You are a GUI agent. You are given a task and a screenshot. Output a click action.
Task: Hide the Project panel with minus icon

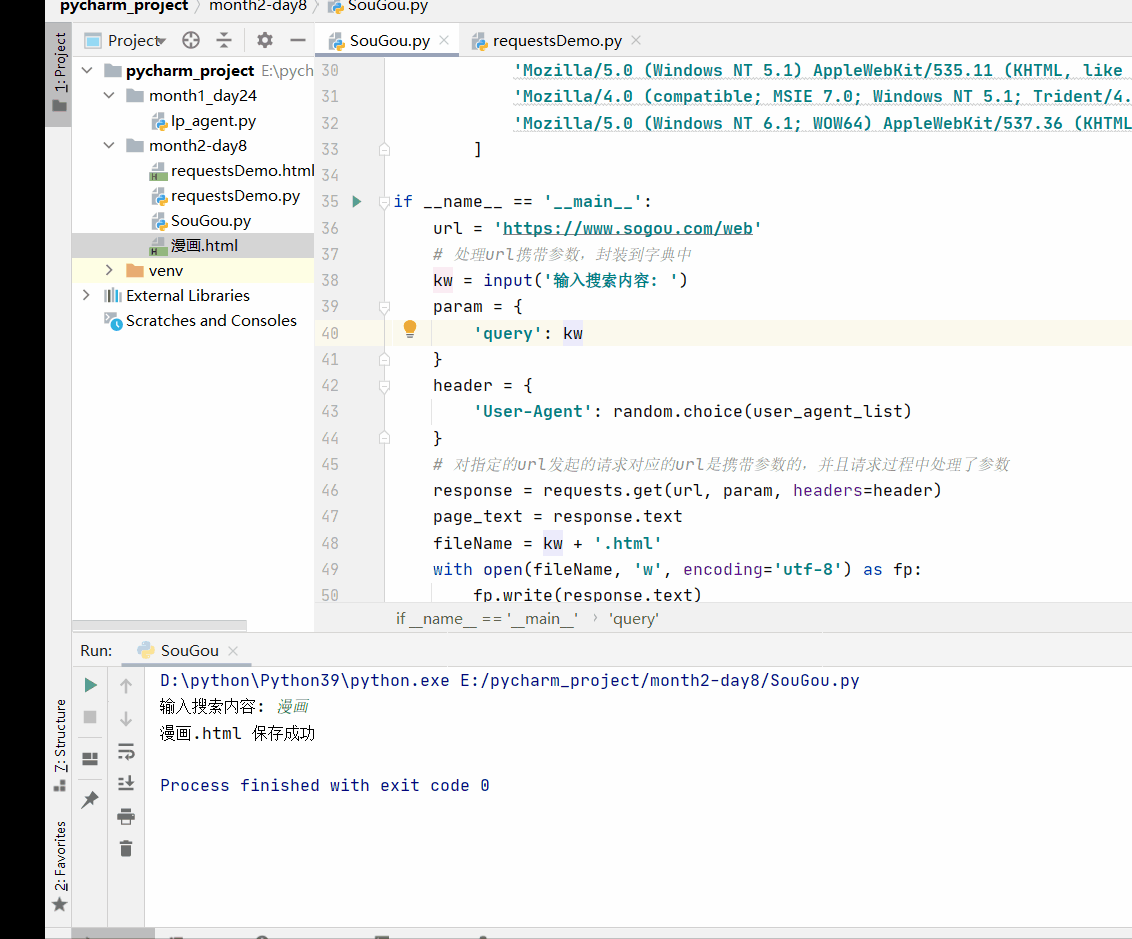point(297,40)
